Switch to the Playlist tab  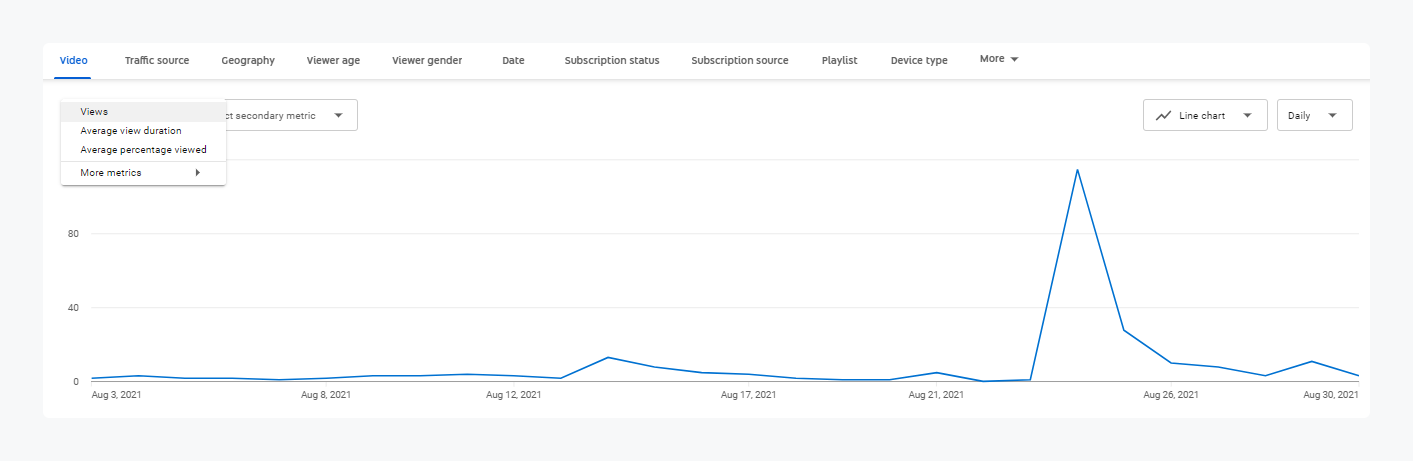coord(839,60)
